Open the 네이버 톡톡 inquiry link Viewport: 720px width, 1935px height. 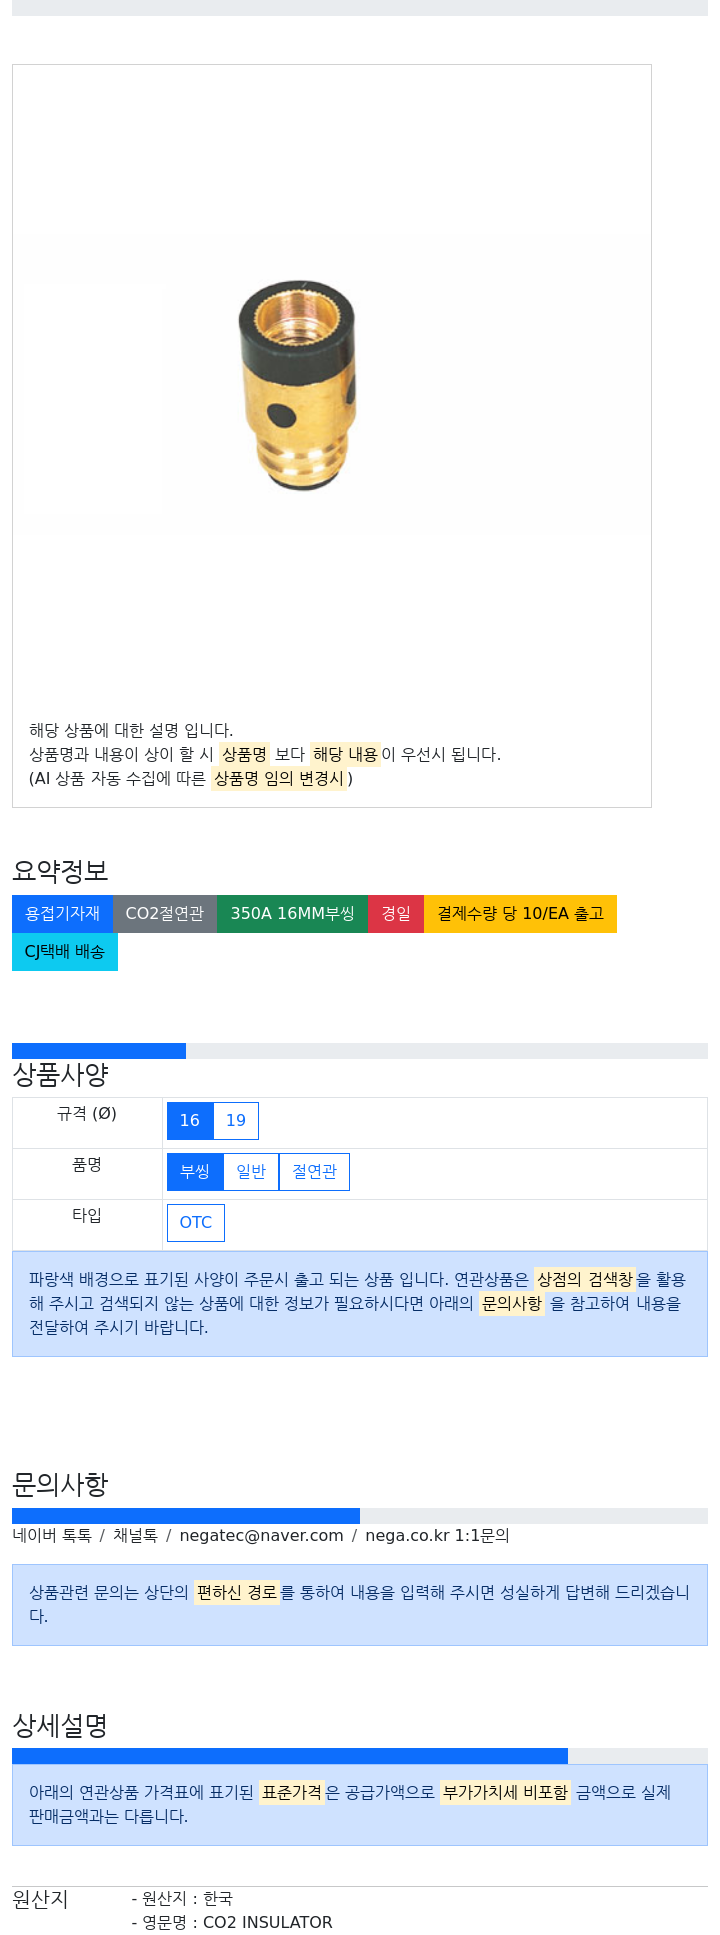pyautogui.click(x=52, y=1536)
